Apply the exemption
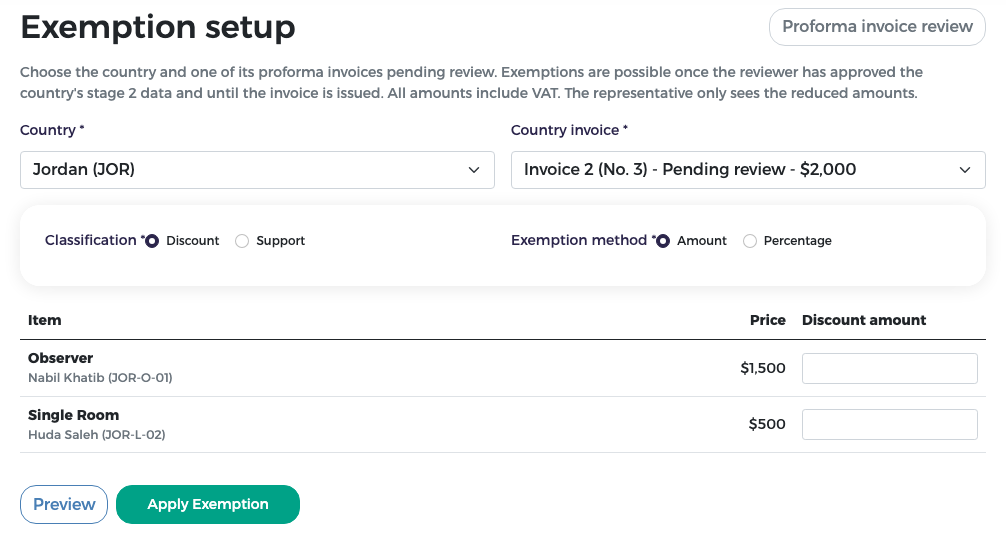 [x=208, y=505]
